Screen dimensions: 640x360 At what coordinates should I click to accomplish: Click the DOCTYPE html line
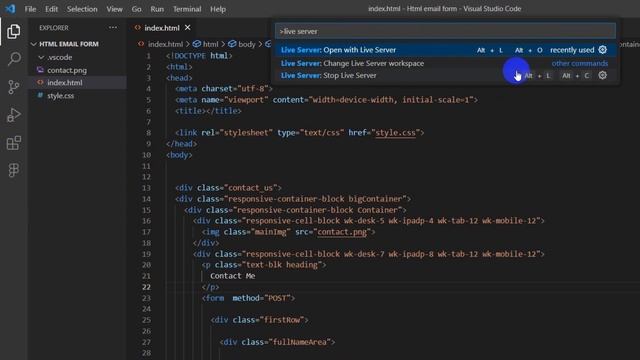pyautogui.click(x=199, y=56)
